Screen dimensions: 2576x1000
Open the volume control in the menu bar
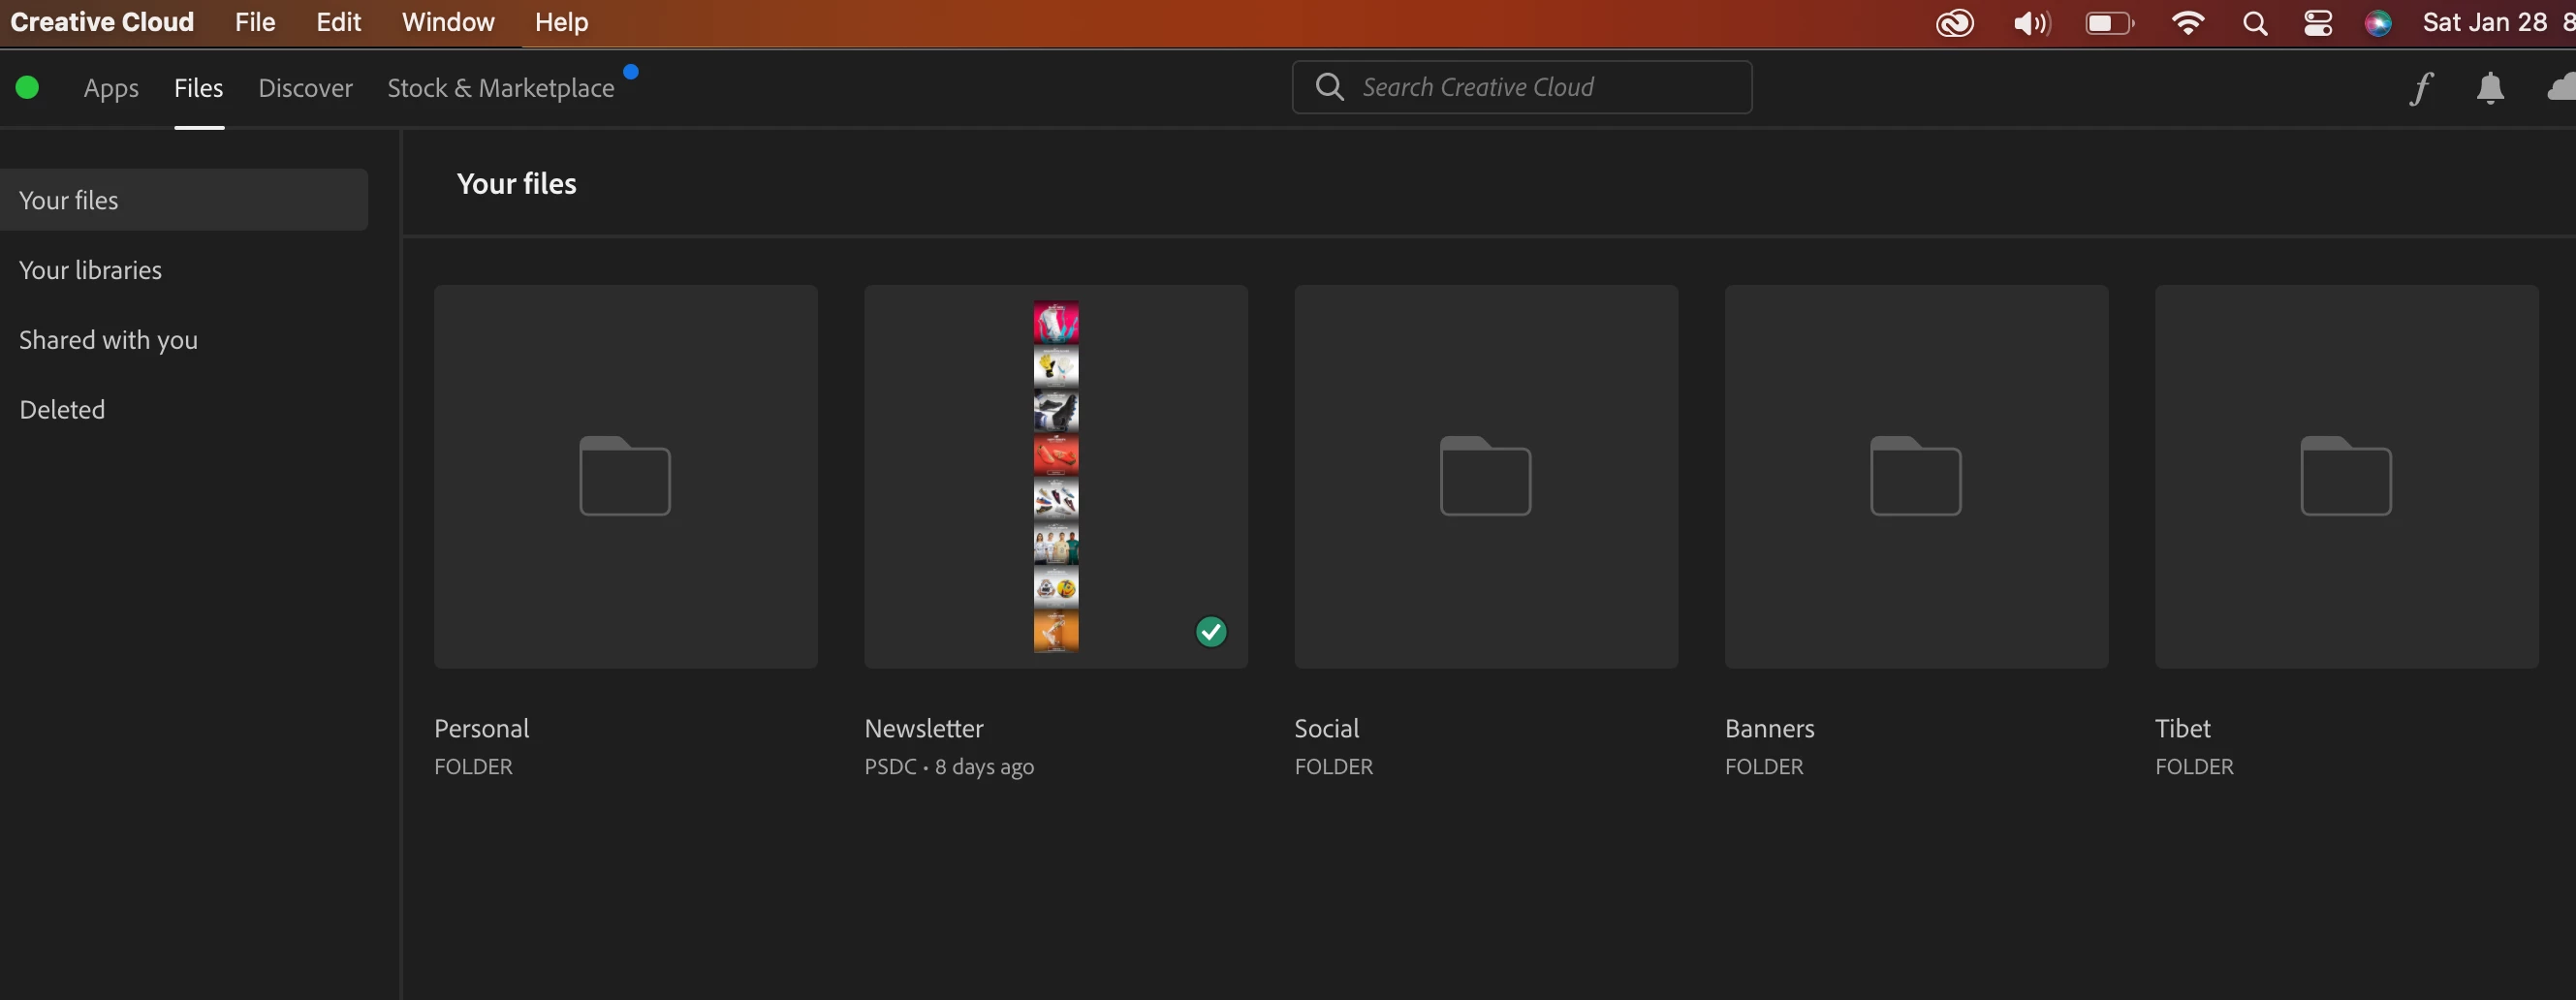point(2031,23)
